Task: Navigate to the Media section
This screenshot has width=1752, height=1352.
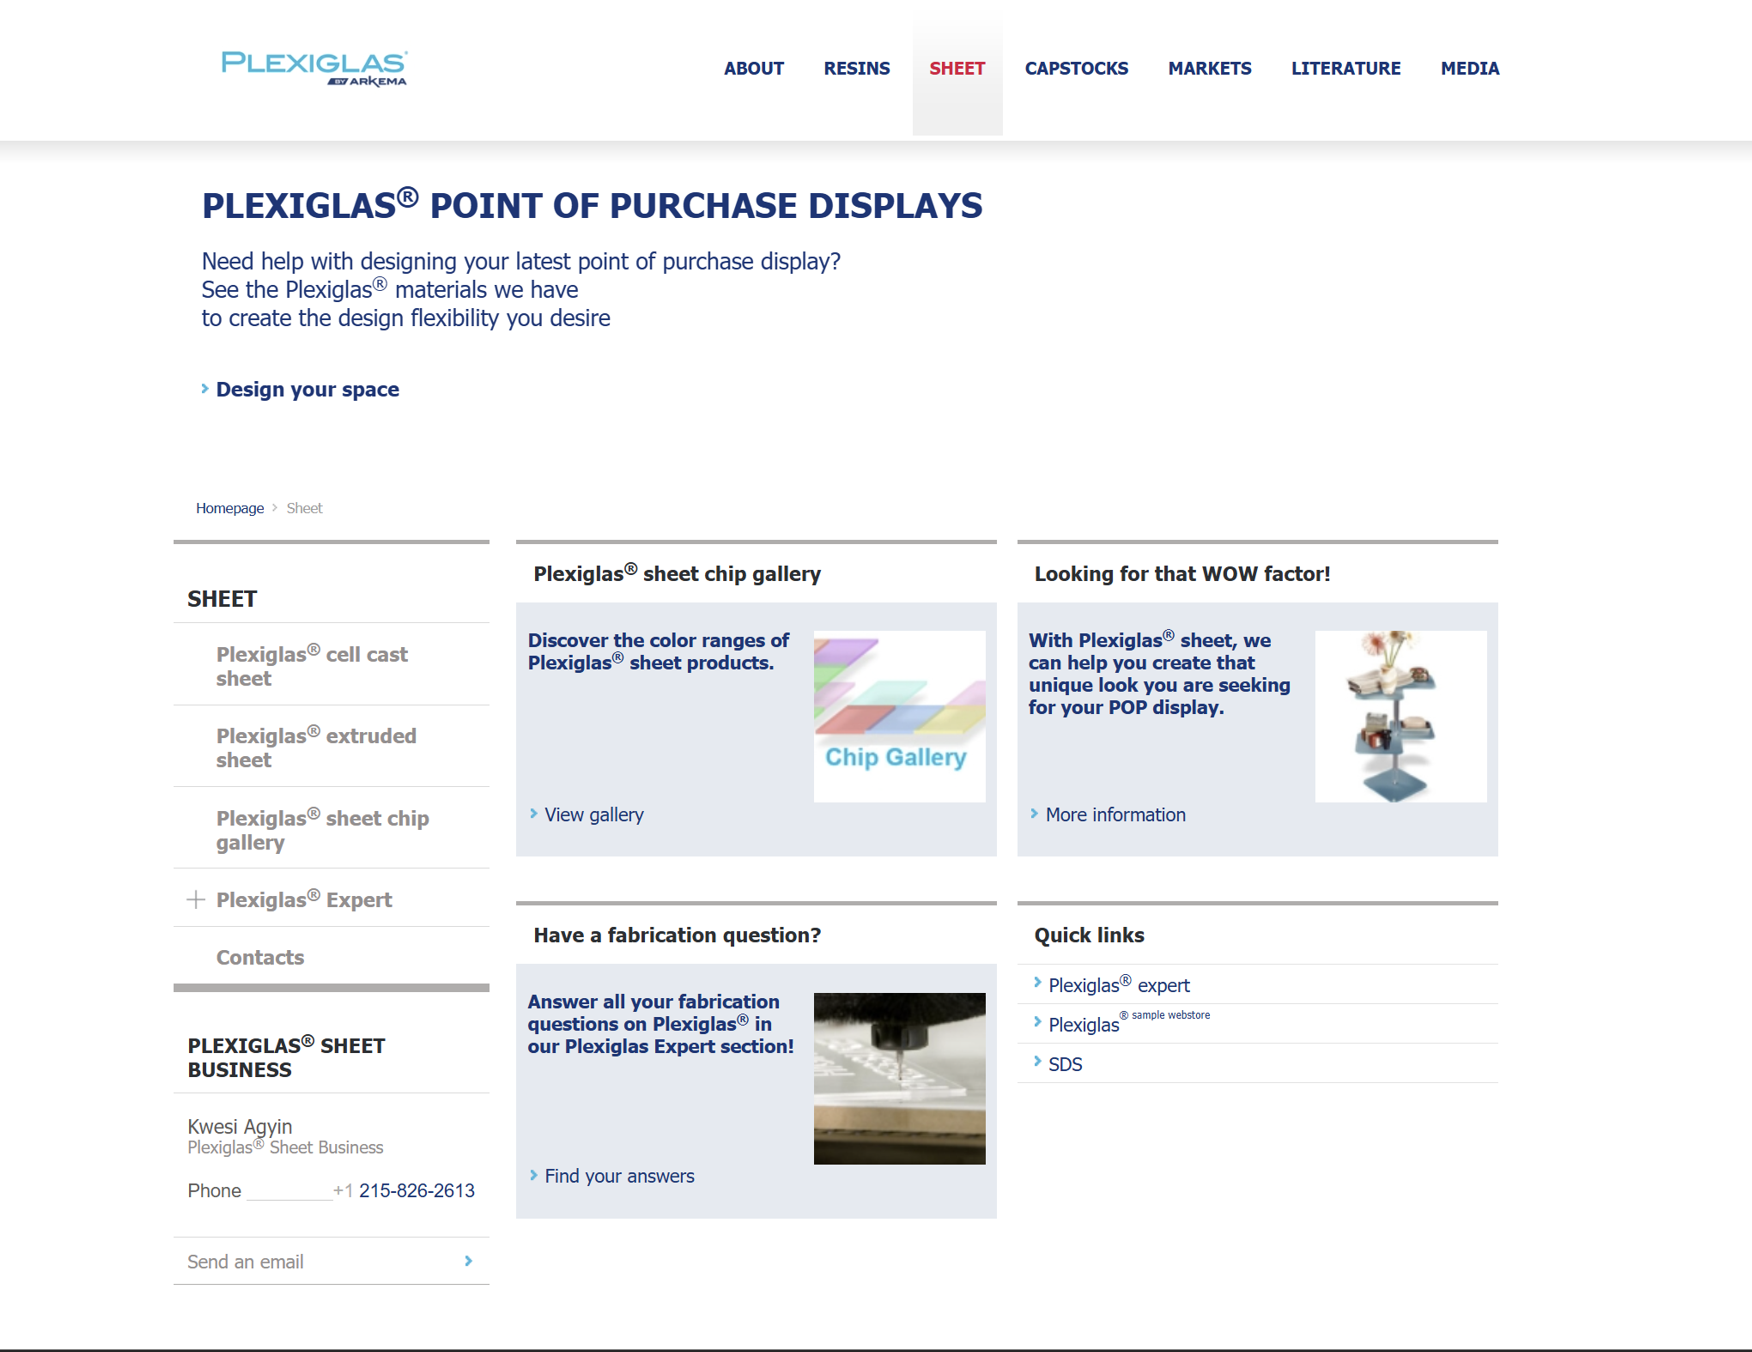Action: click(x=1469, y=68)
